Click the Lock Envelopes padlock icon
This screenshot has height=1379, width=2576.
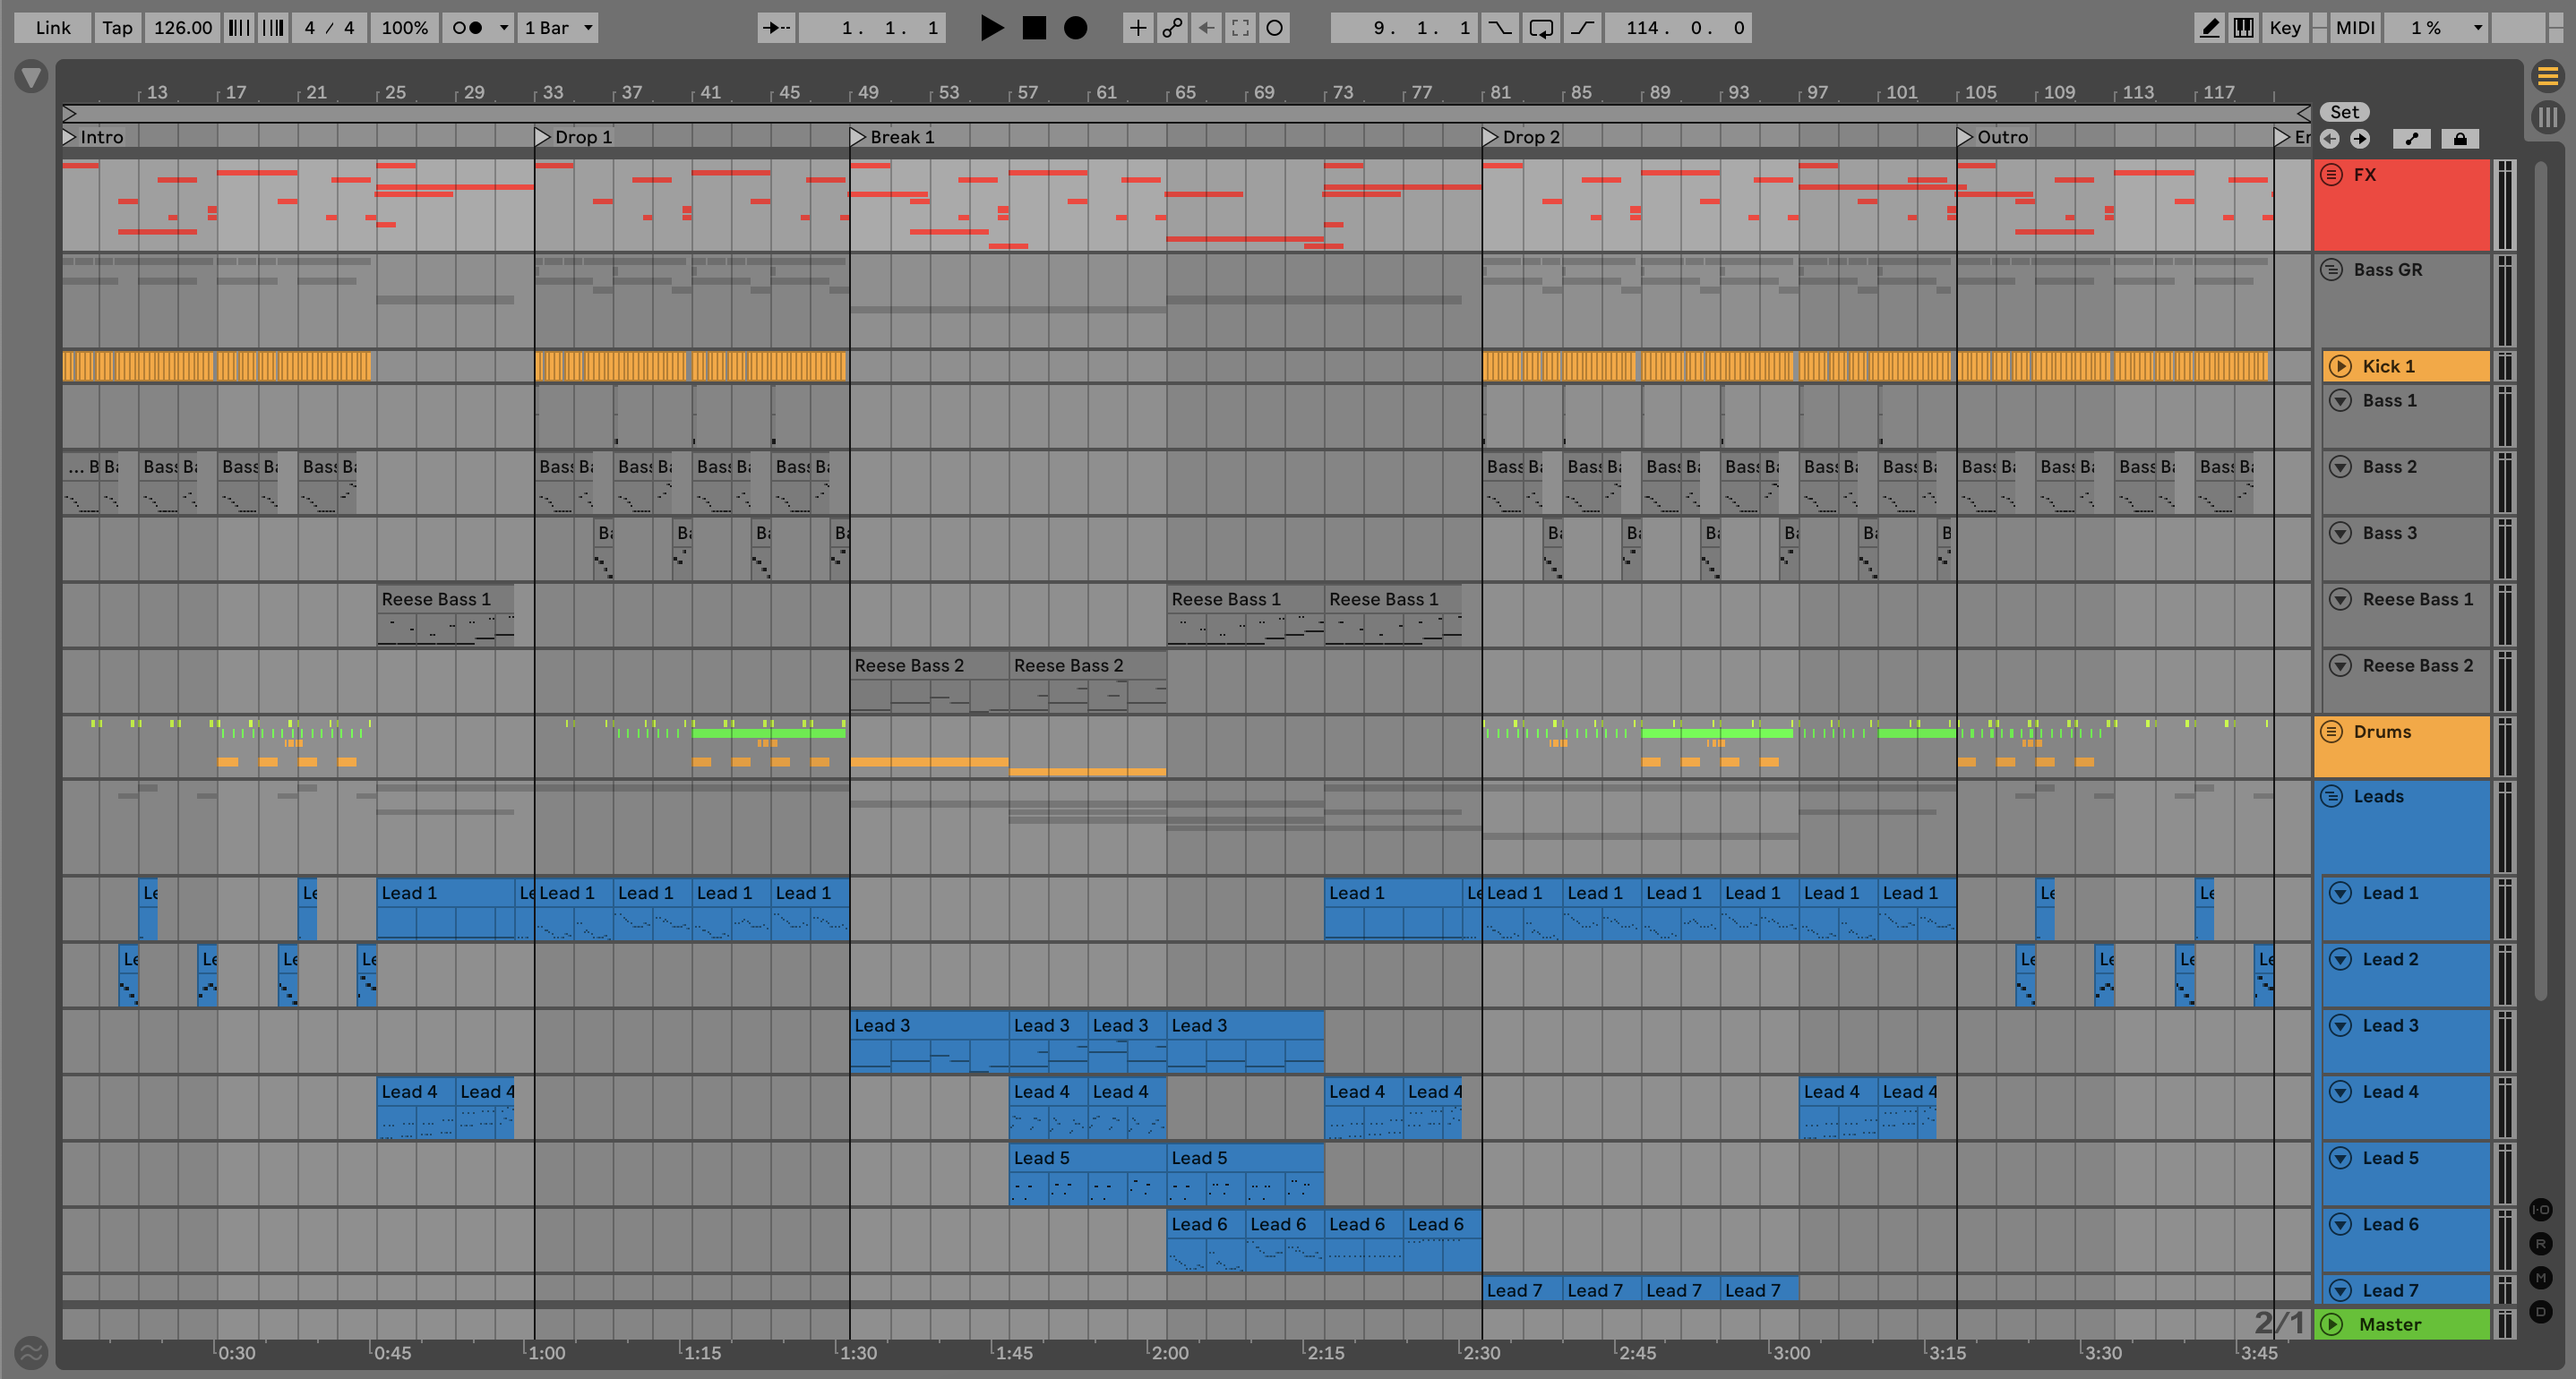coord(2460,139)
